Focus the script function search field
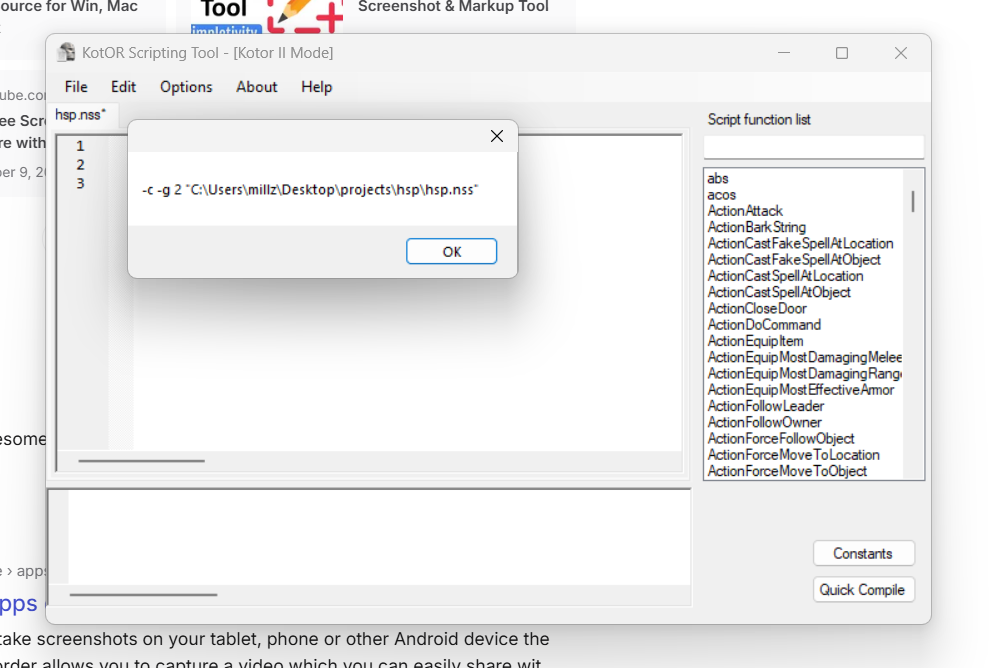Viewport: 991px width, 668px height. point(813,147)
